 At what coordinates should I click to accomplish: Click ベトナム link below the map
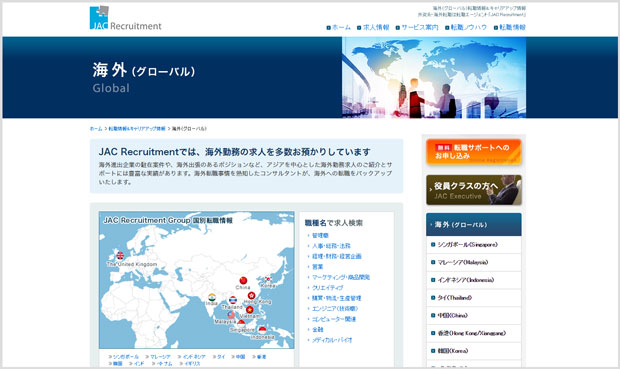(164, 363)
